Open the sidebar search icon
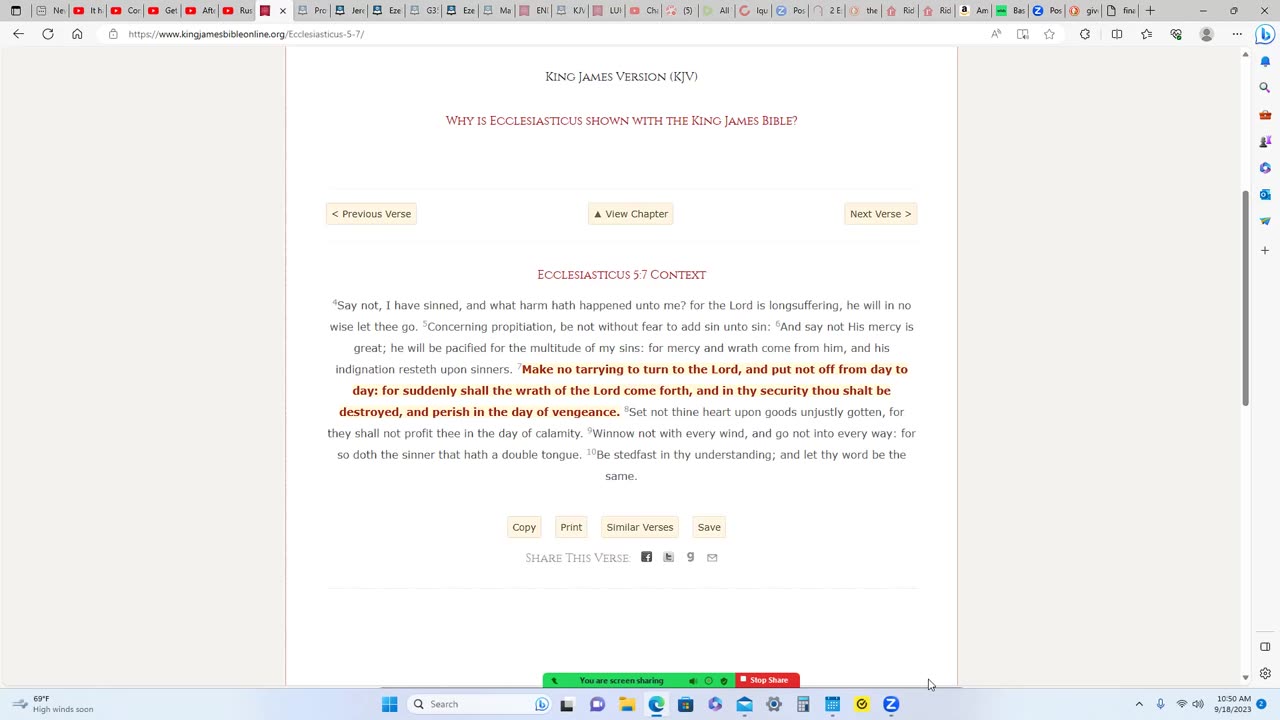Screen dimensions: 1280x720 (x=1265, y=88)
